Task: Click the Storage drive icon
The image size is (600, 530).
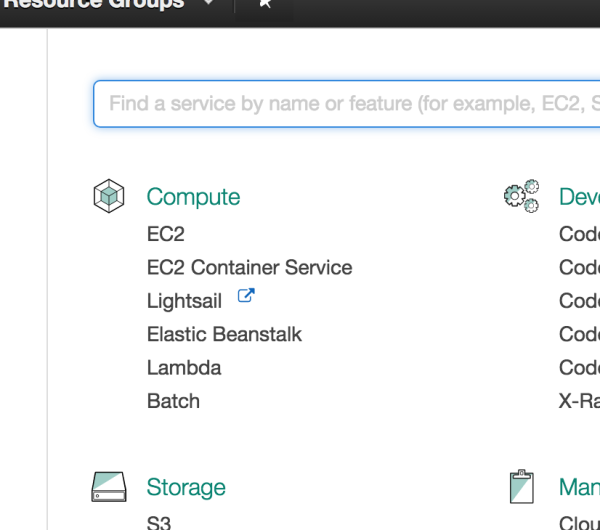Action: tap(108, 487)
